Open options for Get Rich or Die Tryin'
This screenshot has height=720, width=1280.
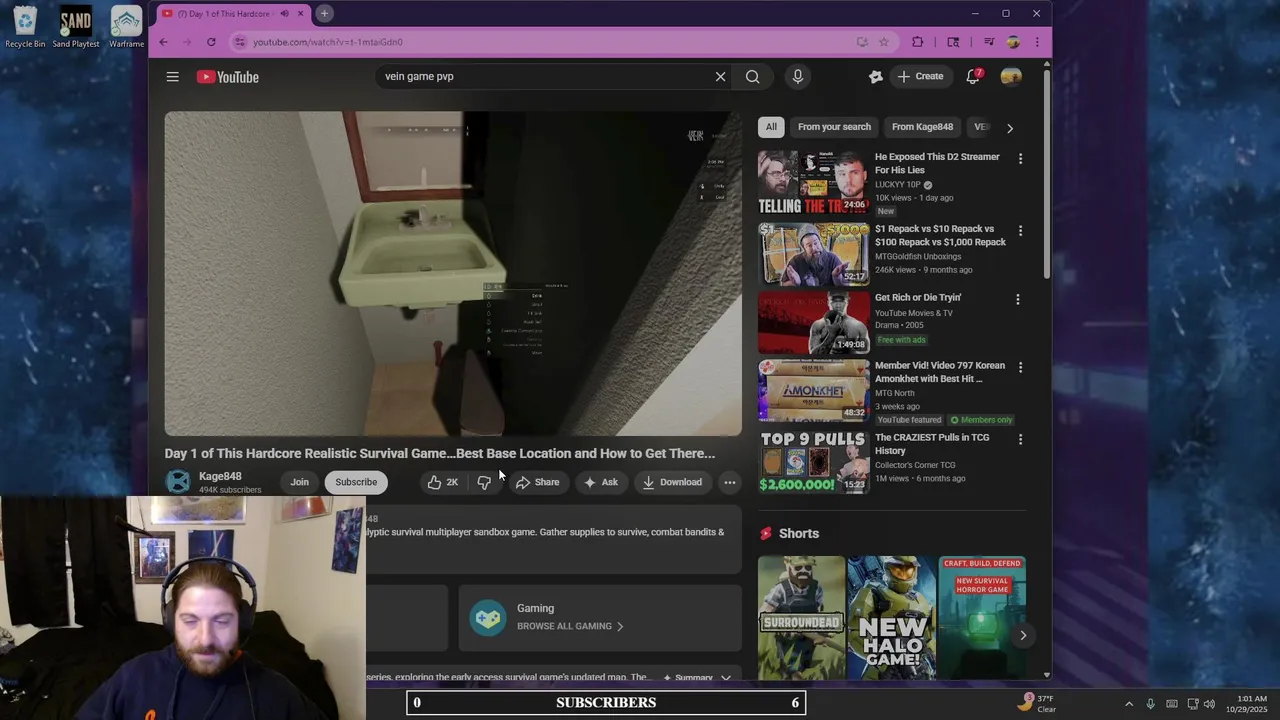tap(1018, 300)
